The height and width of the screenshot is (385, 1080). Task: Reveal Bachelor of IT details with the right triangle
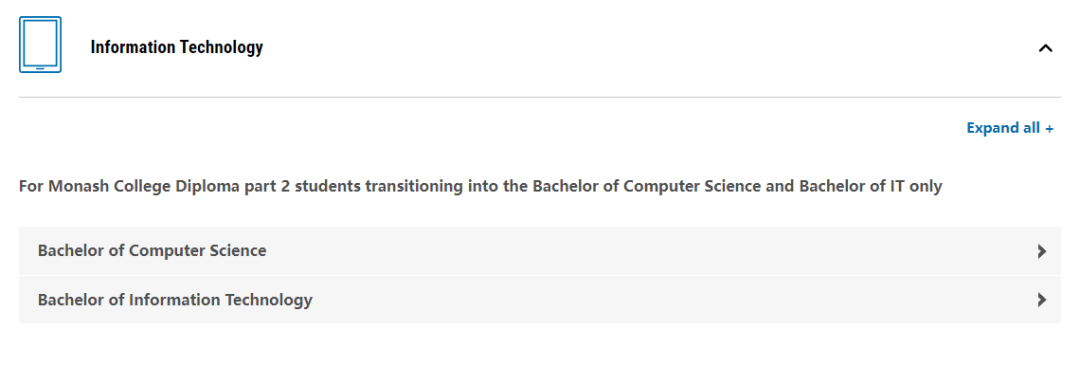click(x=1041, y=300)
